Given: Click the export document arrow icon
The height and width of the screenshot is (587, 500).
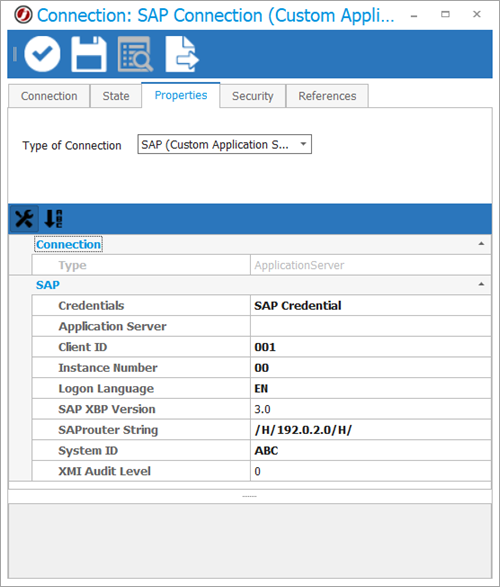Looking at the screenshot, I should (182, 54).
